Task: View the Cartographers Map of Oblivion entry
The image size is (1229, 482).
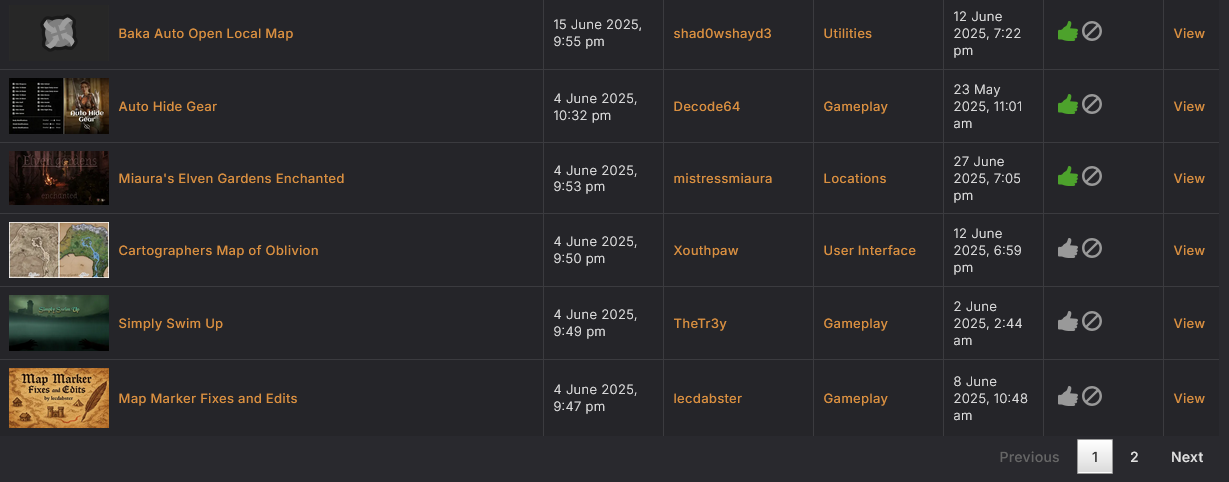Action: pos(1189,250)
